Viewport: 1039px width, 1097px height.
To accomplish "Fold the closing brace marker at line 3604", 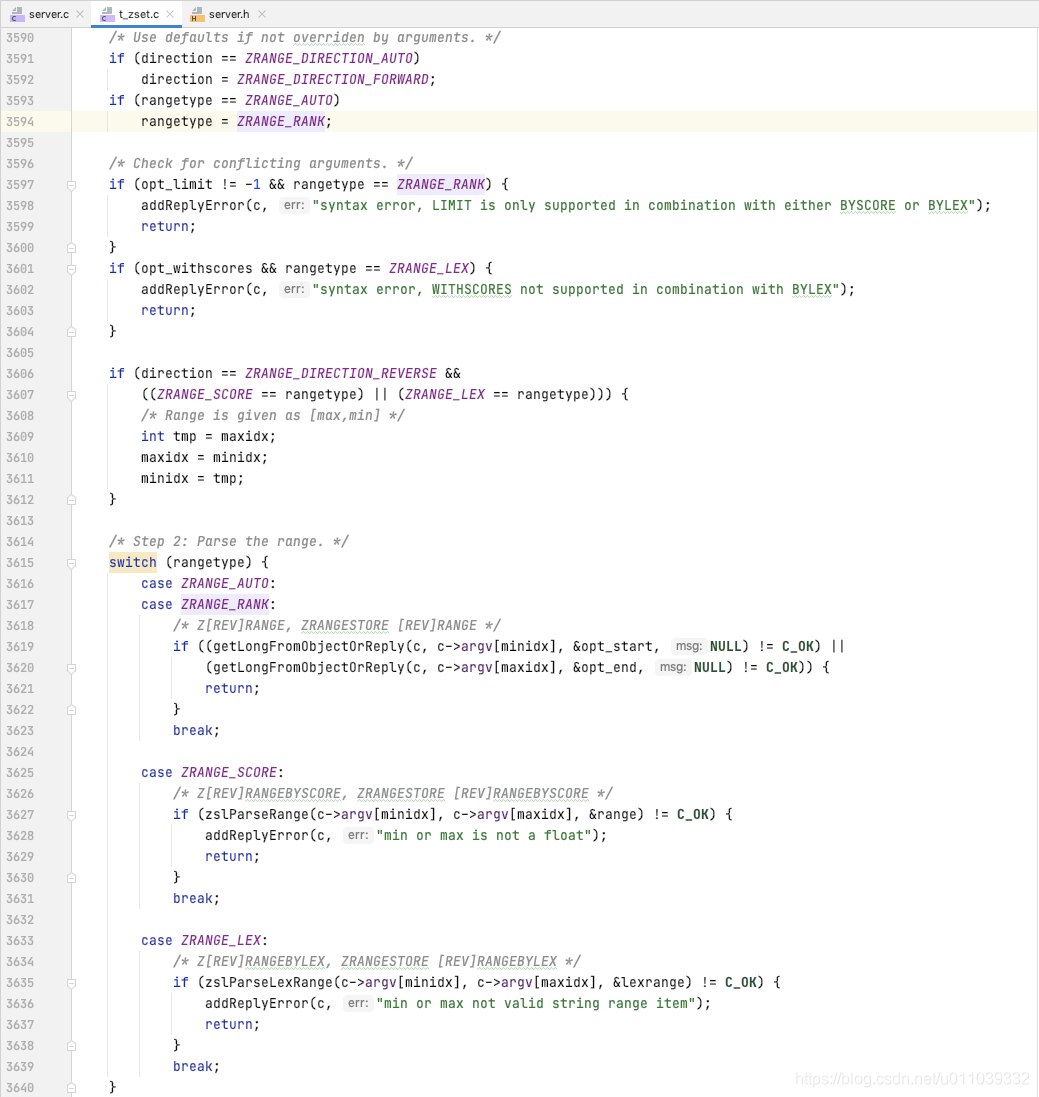I will pos(71,332).
